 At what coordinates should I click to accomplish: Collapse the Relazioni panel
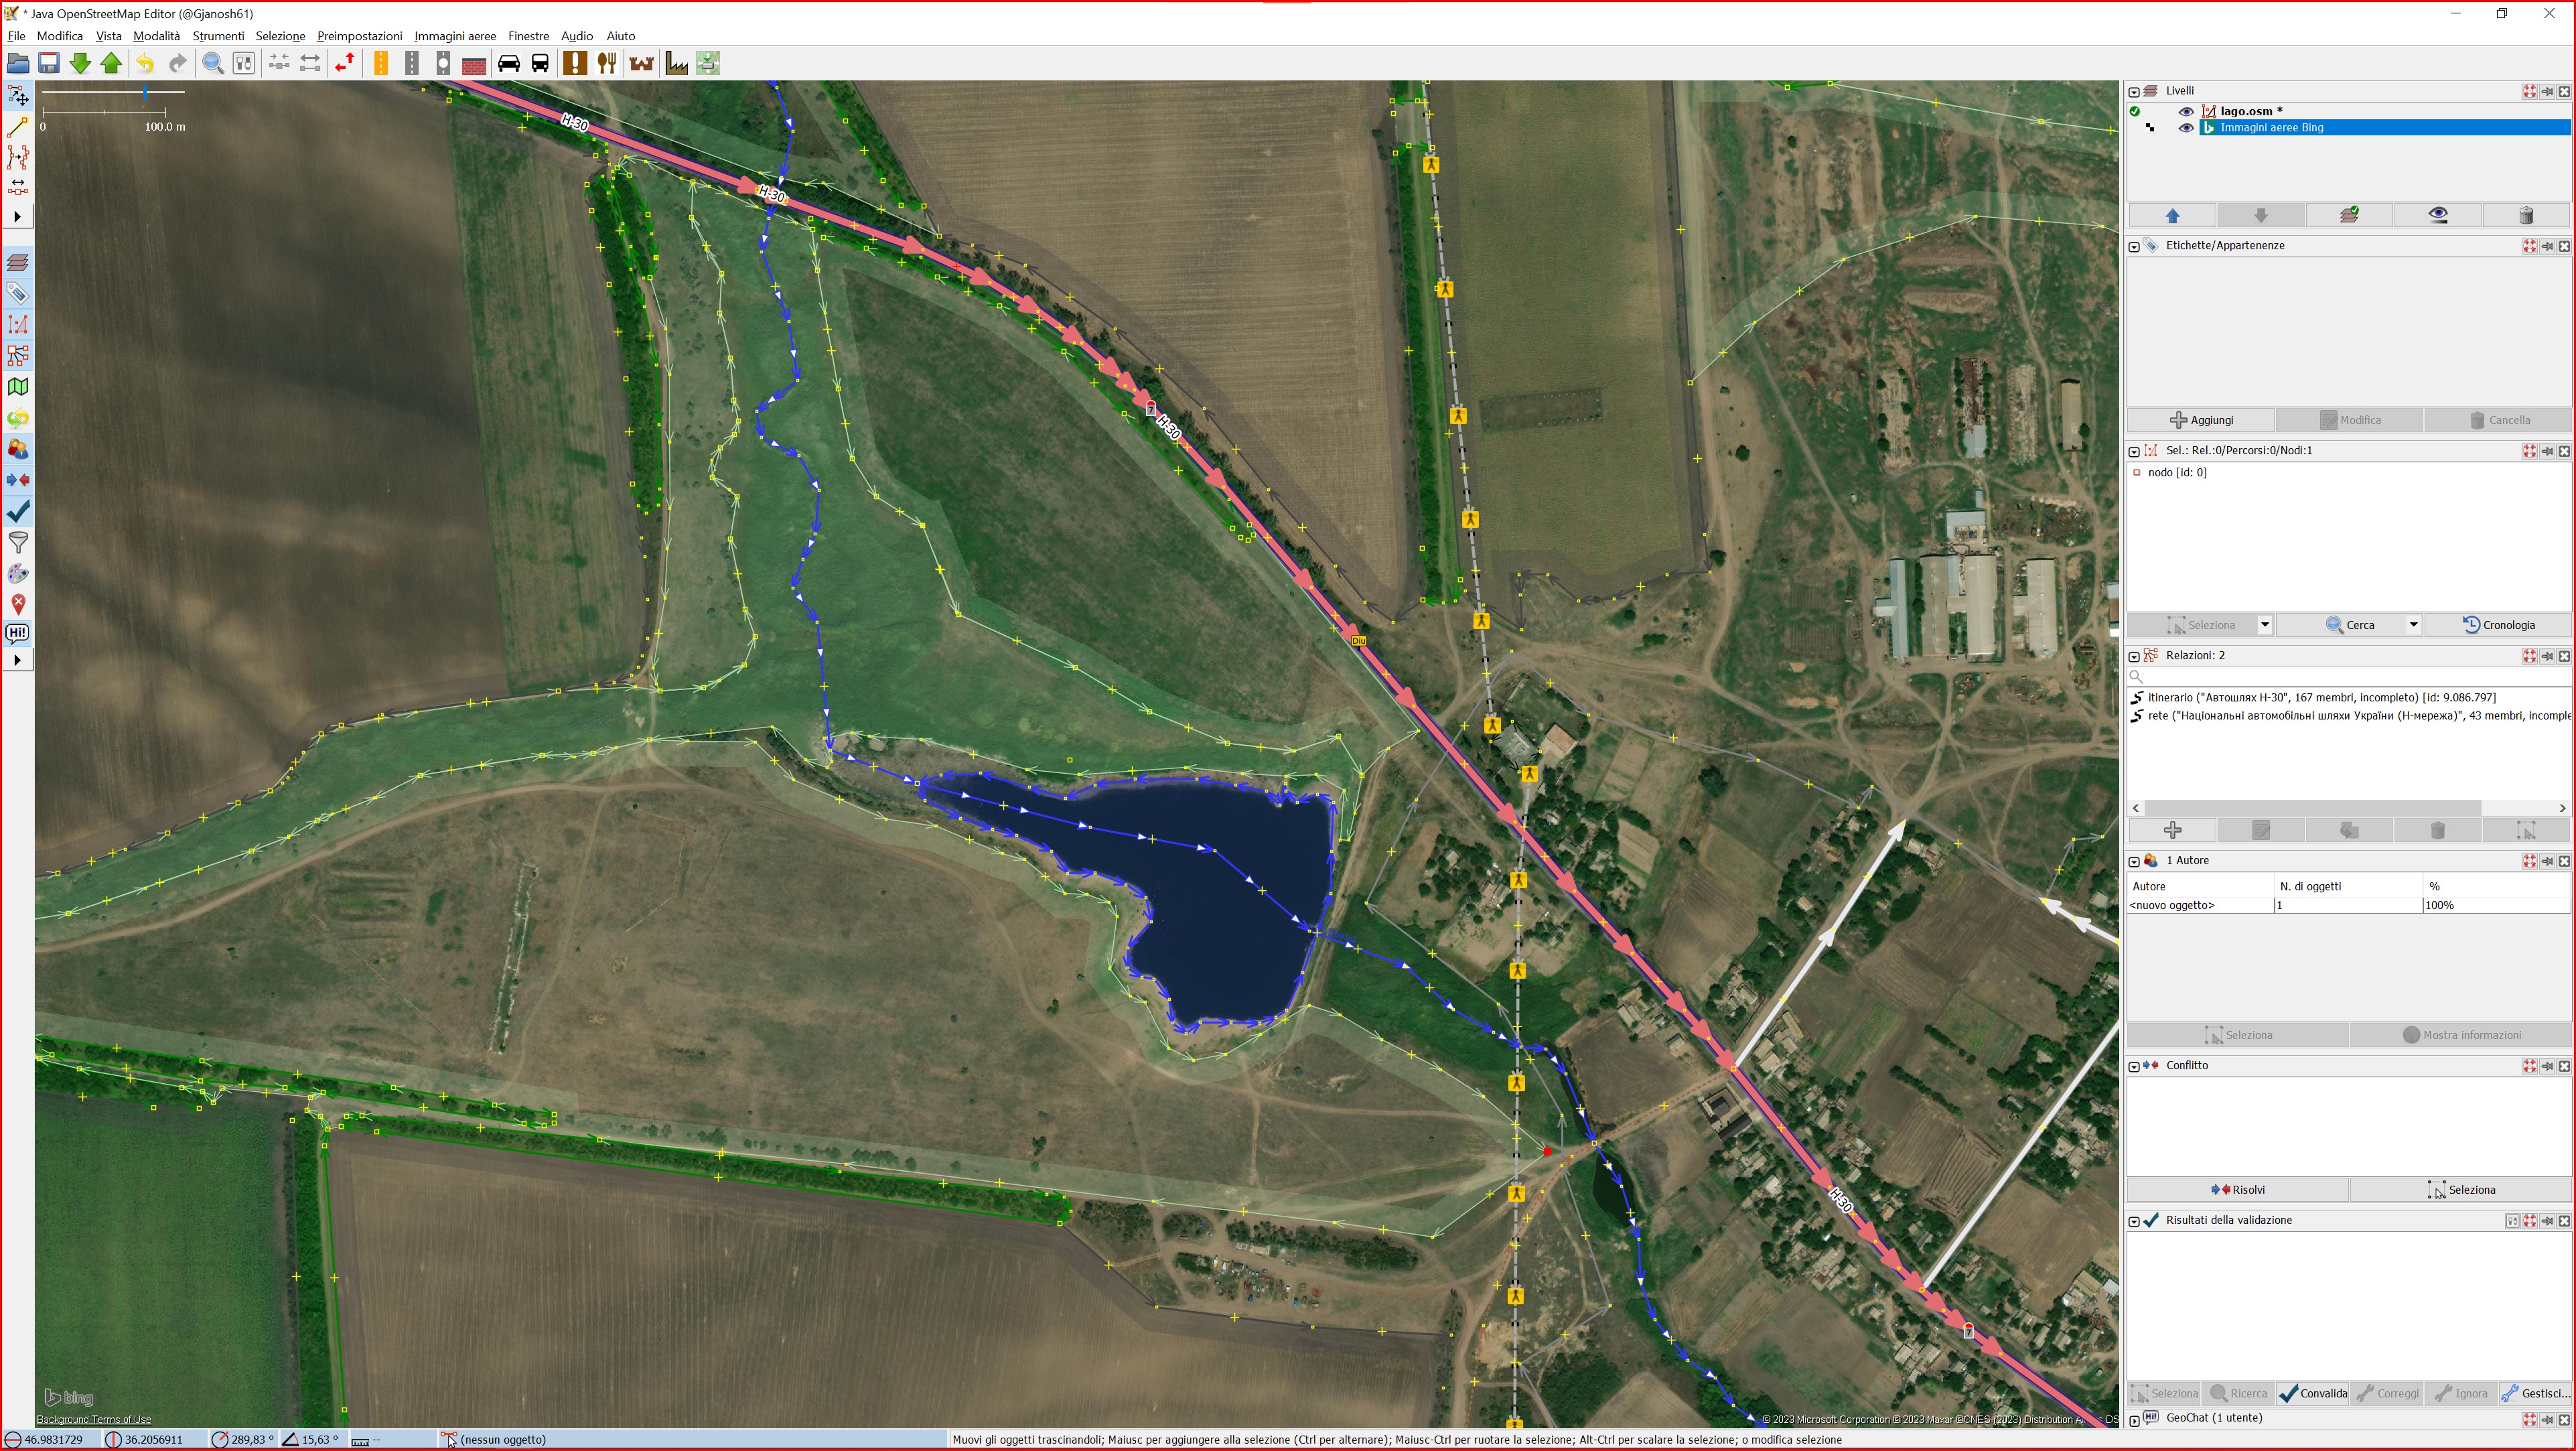pyautogui.click(x=2134, y=656)
